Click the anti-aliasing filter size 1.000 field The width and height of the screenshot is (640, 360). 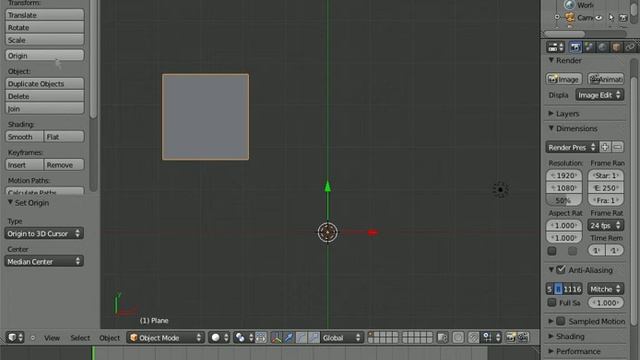click(x=606, y=302)
